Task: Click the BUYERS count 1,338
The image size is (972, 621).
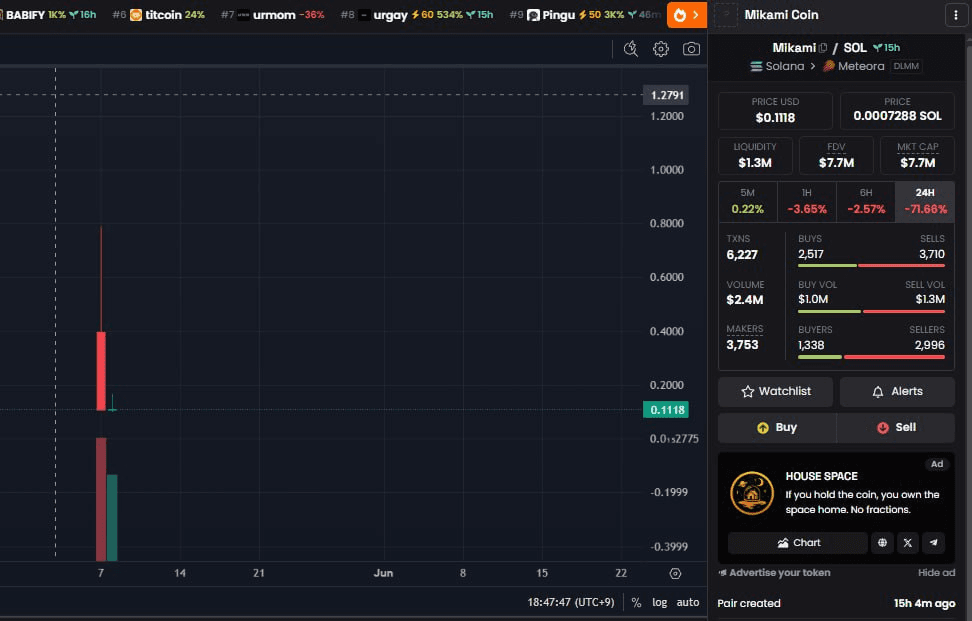Action: 811,345
